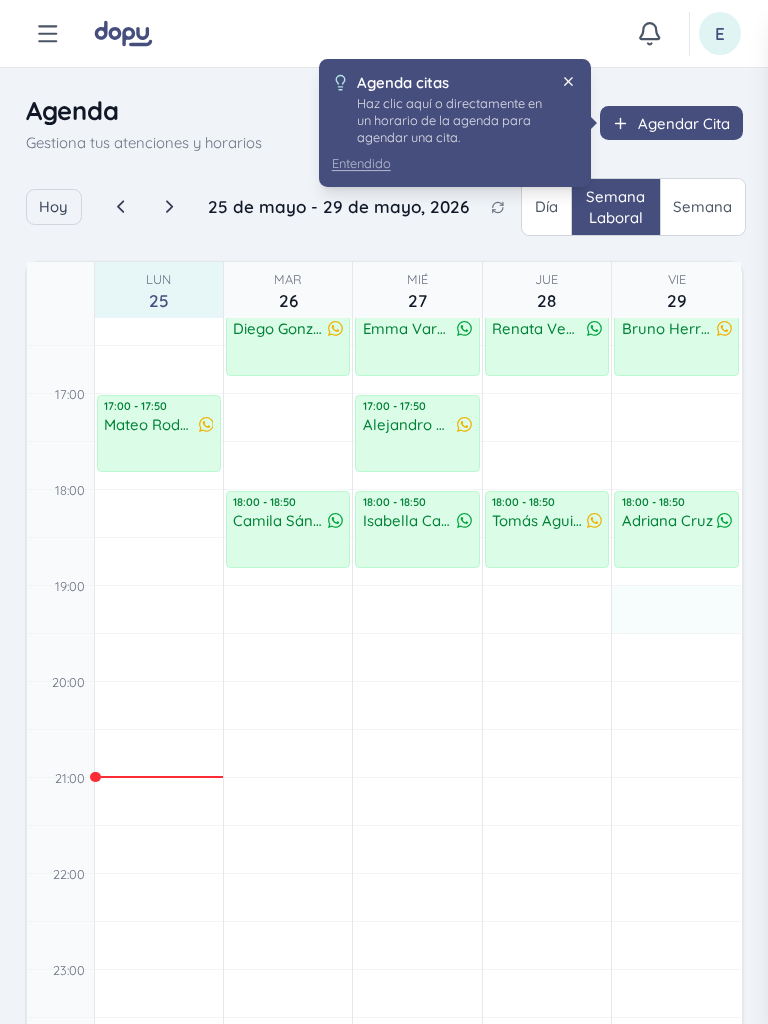Click the 22:00 time label
Screen dimensions: 768x1024
(69, 874)
